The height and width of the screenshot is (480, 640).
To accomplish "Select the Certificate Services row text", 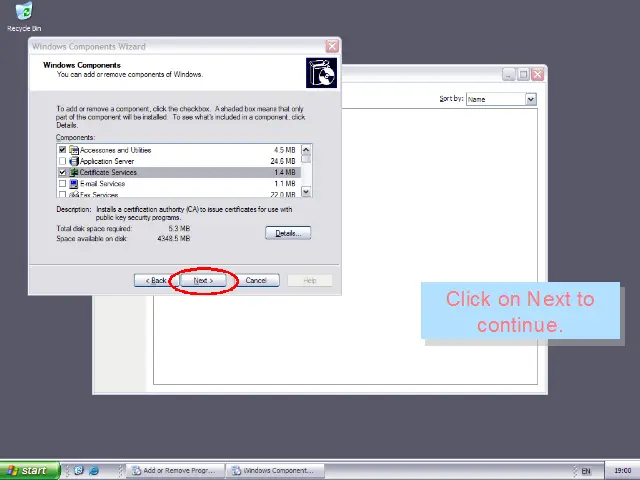I will click(108, 172).
